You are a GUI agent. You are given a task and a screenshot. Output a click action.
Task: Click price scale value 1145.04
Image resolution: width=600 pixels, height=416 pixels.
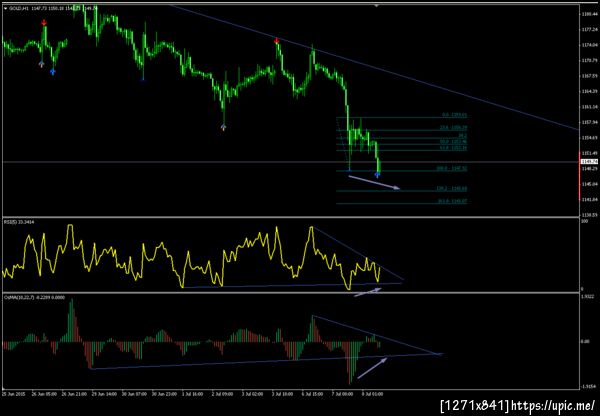(589, 184)
